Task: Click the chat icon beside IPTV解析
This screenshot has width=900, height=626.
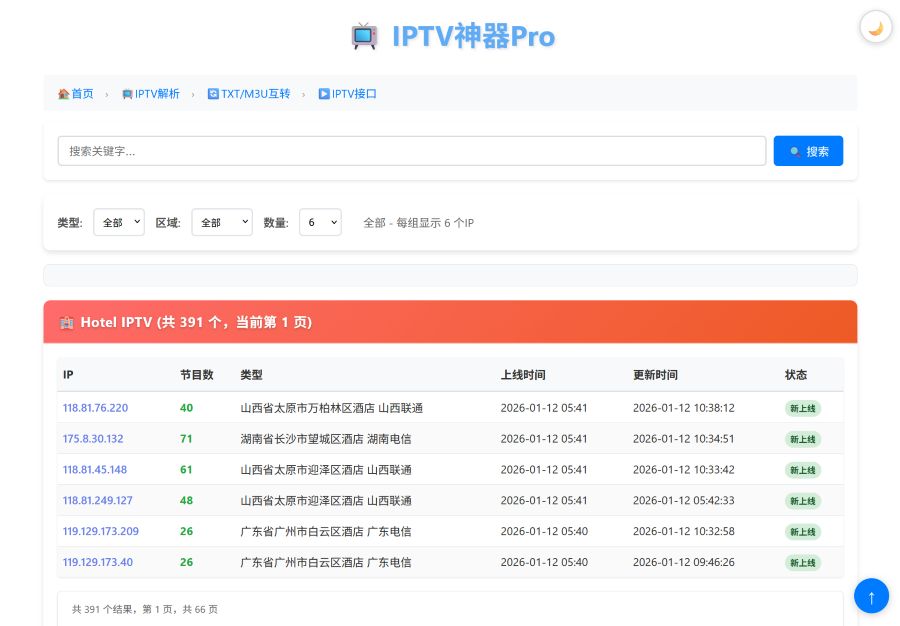Action: point(127,93)
